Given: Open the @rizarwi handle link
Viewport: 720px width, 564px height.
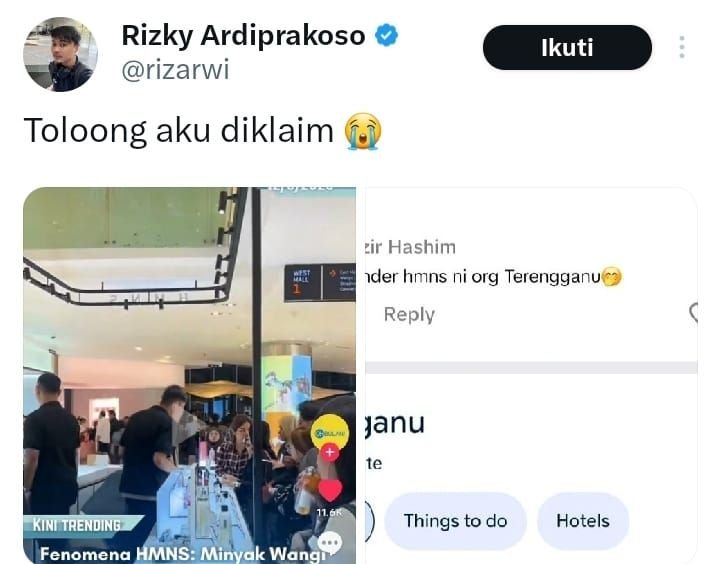Looking at the screenshot, I should pyautogui.click(x=175, y=70).
